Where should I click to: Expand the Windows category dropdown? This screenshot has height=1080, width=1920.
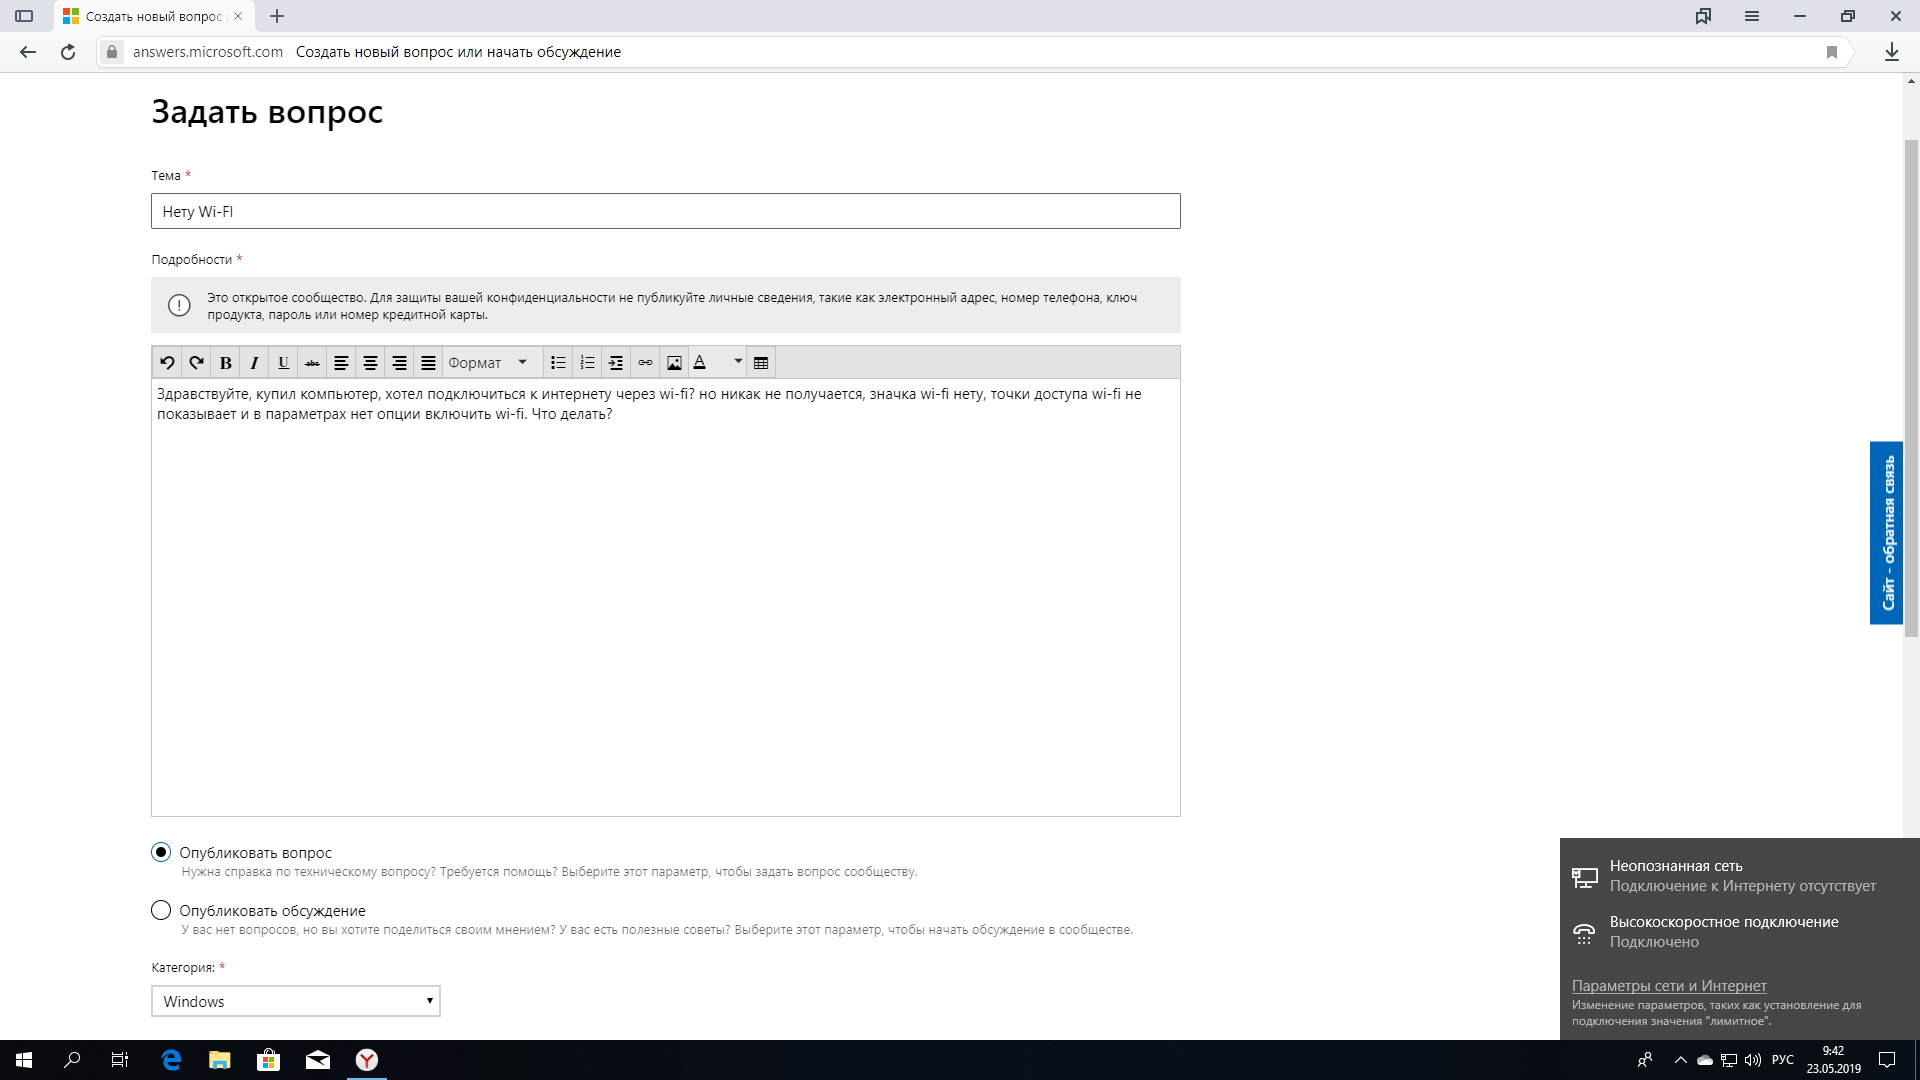tap(429, 1001)
